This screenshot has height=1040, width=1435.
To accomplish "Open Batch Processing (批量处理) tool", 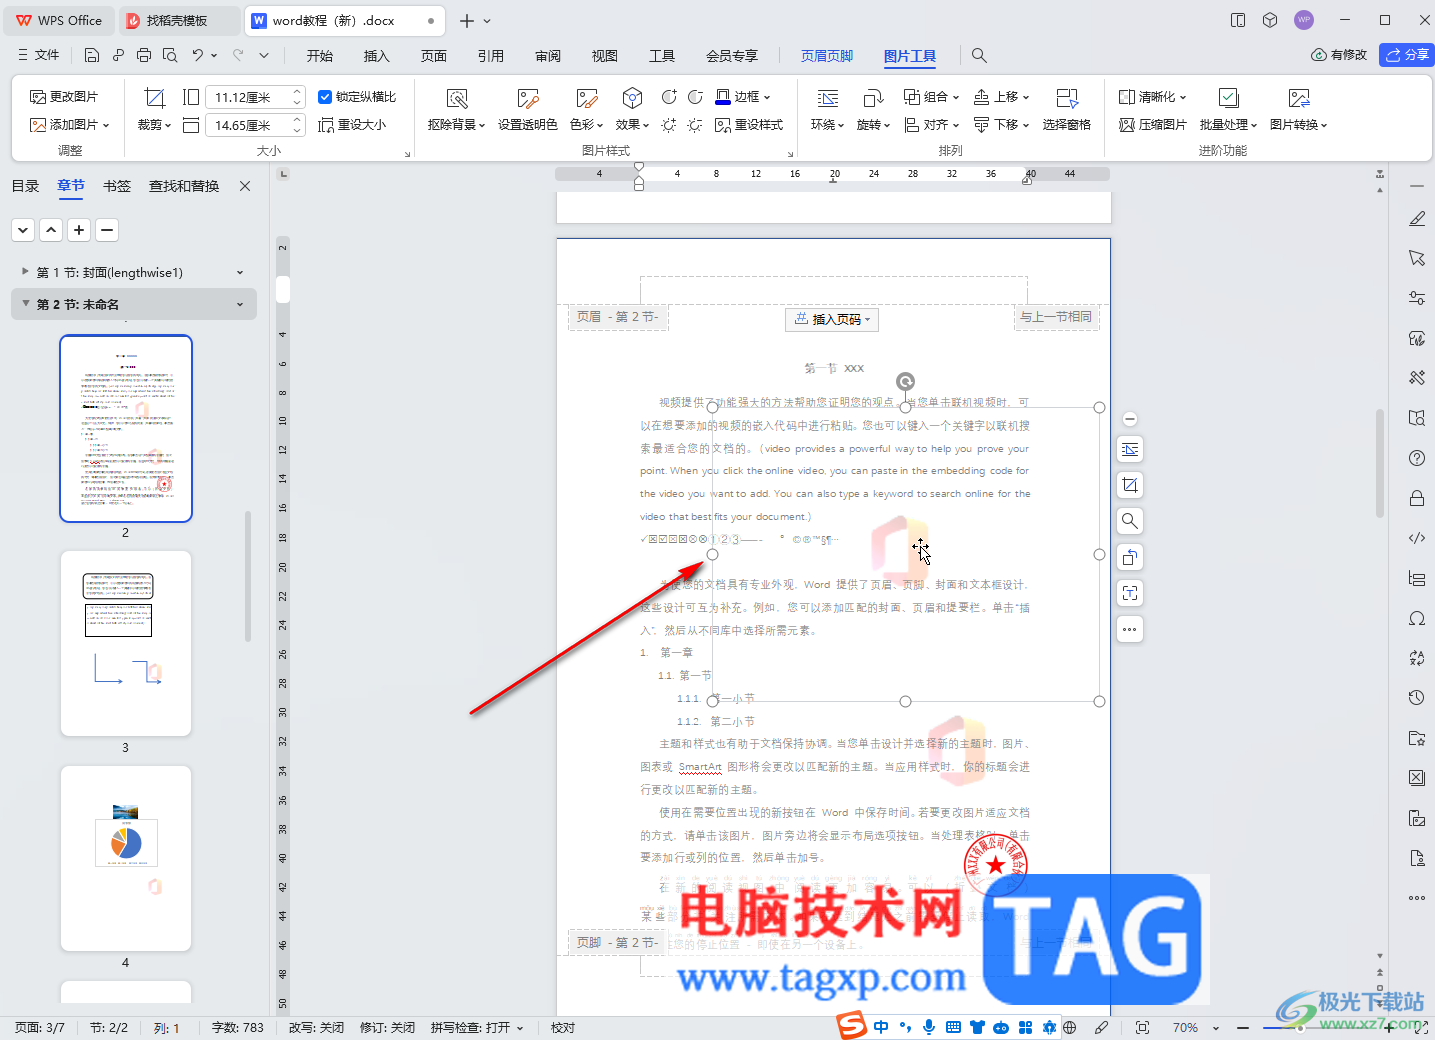I will tap(1229, 110).
